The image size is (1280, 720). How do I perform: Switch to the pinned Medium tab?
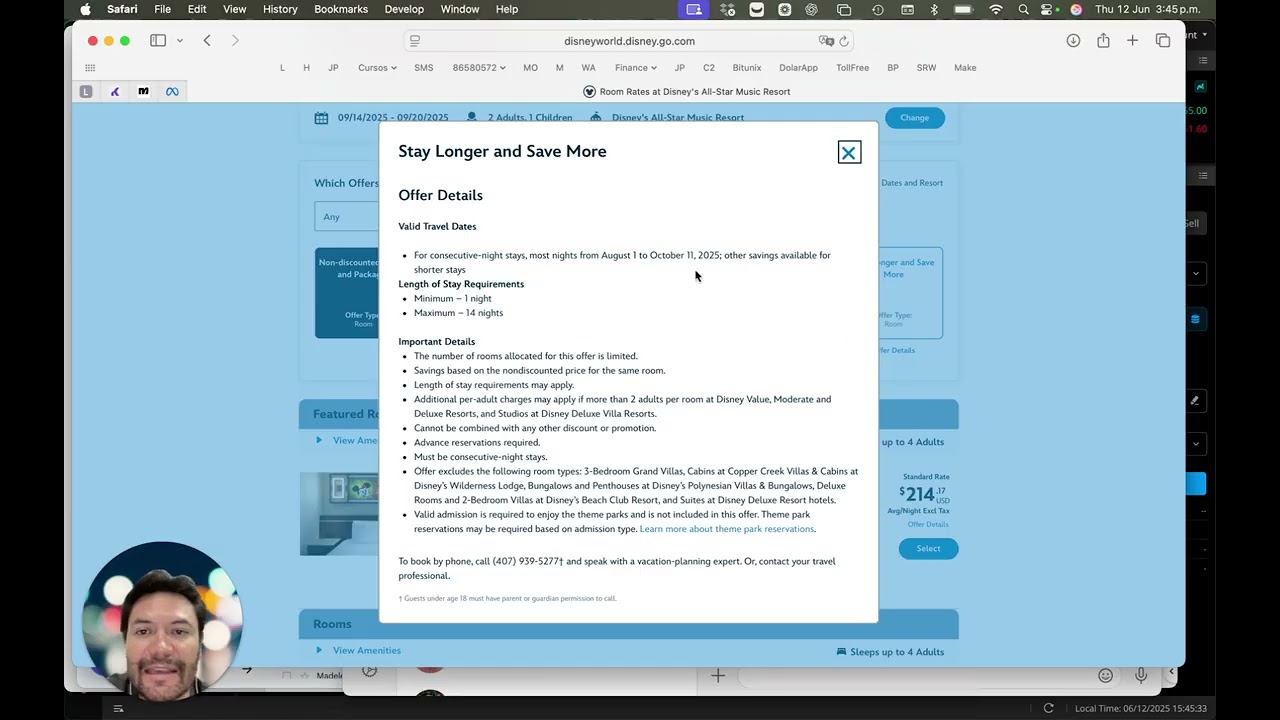143,92
